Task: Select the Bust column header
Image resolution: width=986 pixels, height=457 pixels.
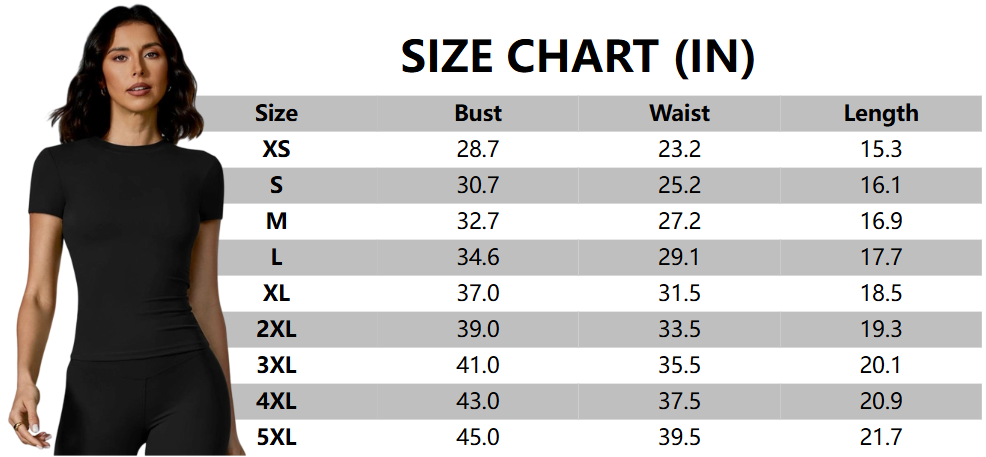Action: [x=478, y=113]
